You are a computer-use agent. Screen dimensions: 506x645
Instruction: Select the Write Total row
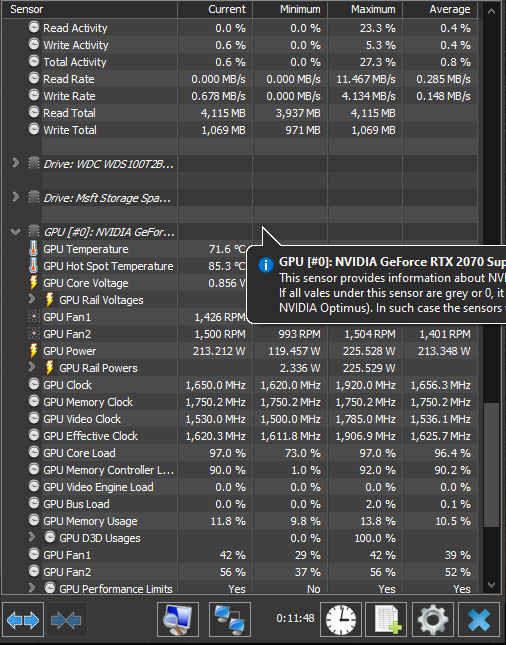240,130
